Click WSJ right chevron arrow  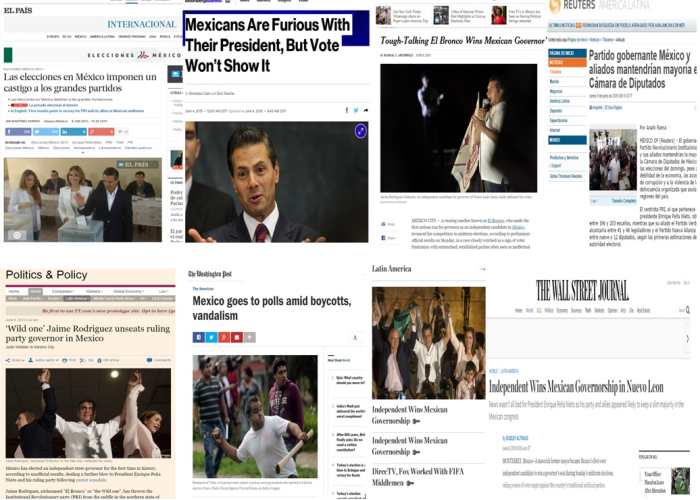(688, 339)
